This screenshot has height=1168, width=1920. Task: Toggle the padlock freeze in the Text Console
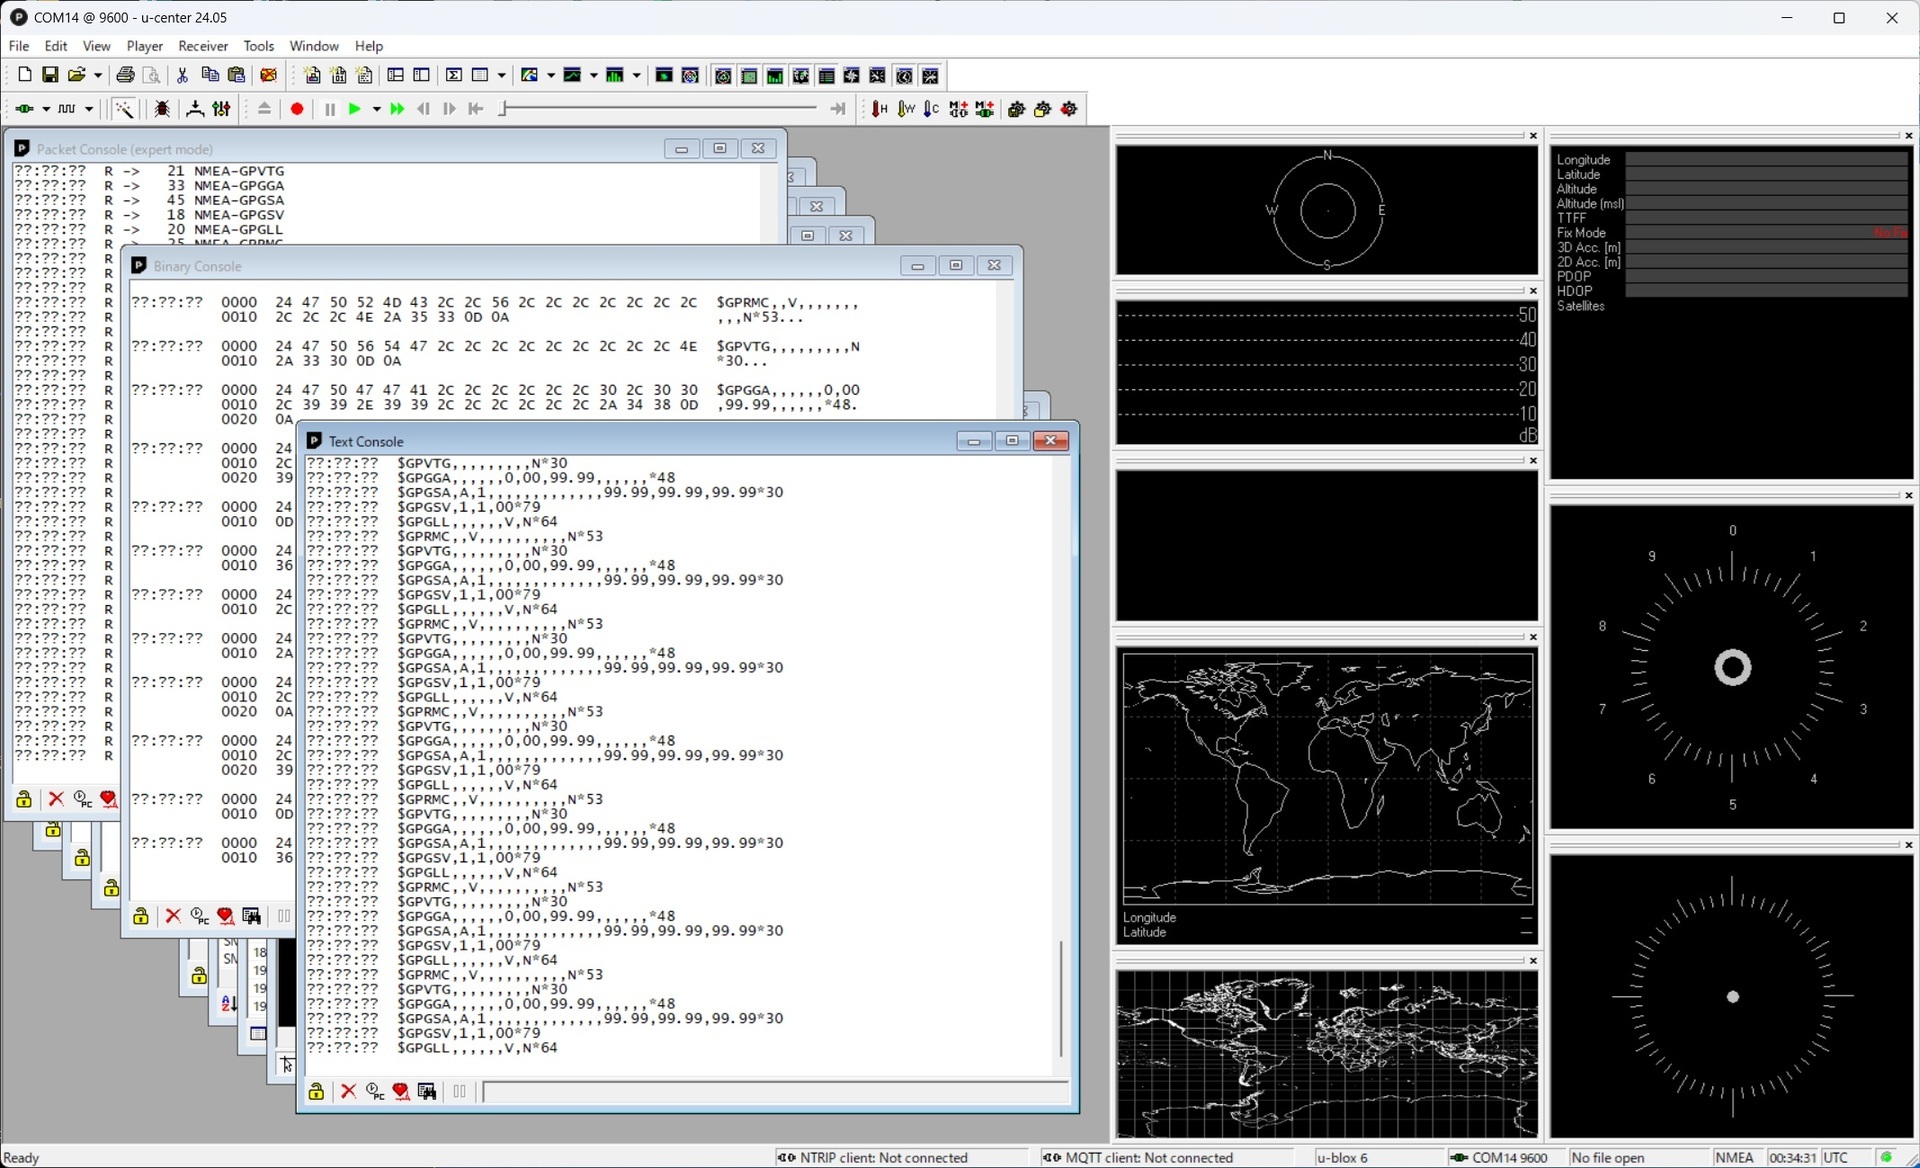[316, 1091]
